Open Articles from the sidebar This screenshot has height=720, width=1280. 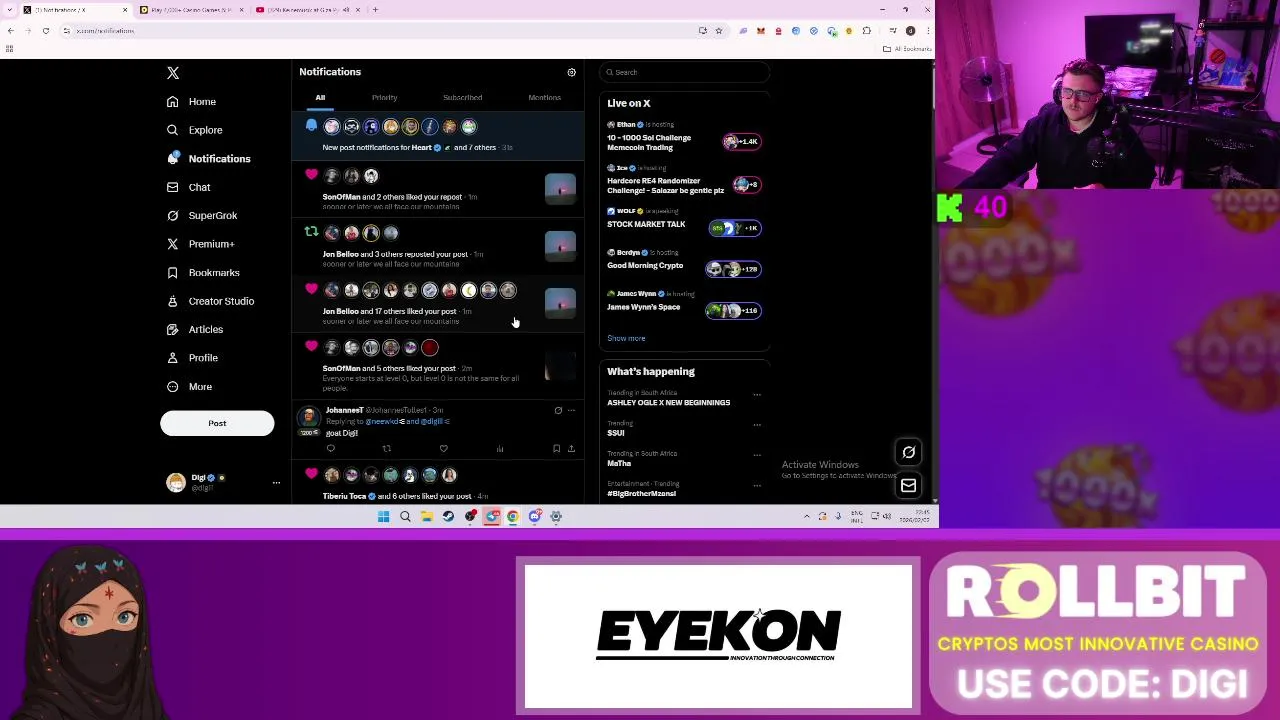coord(194,329)
